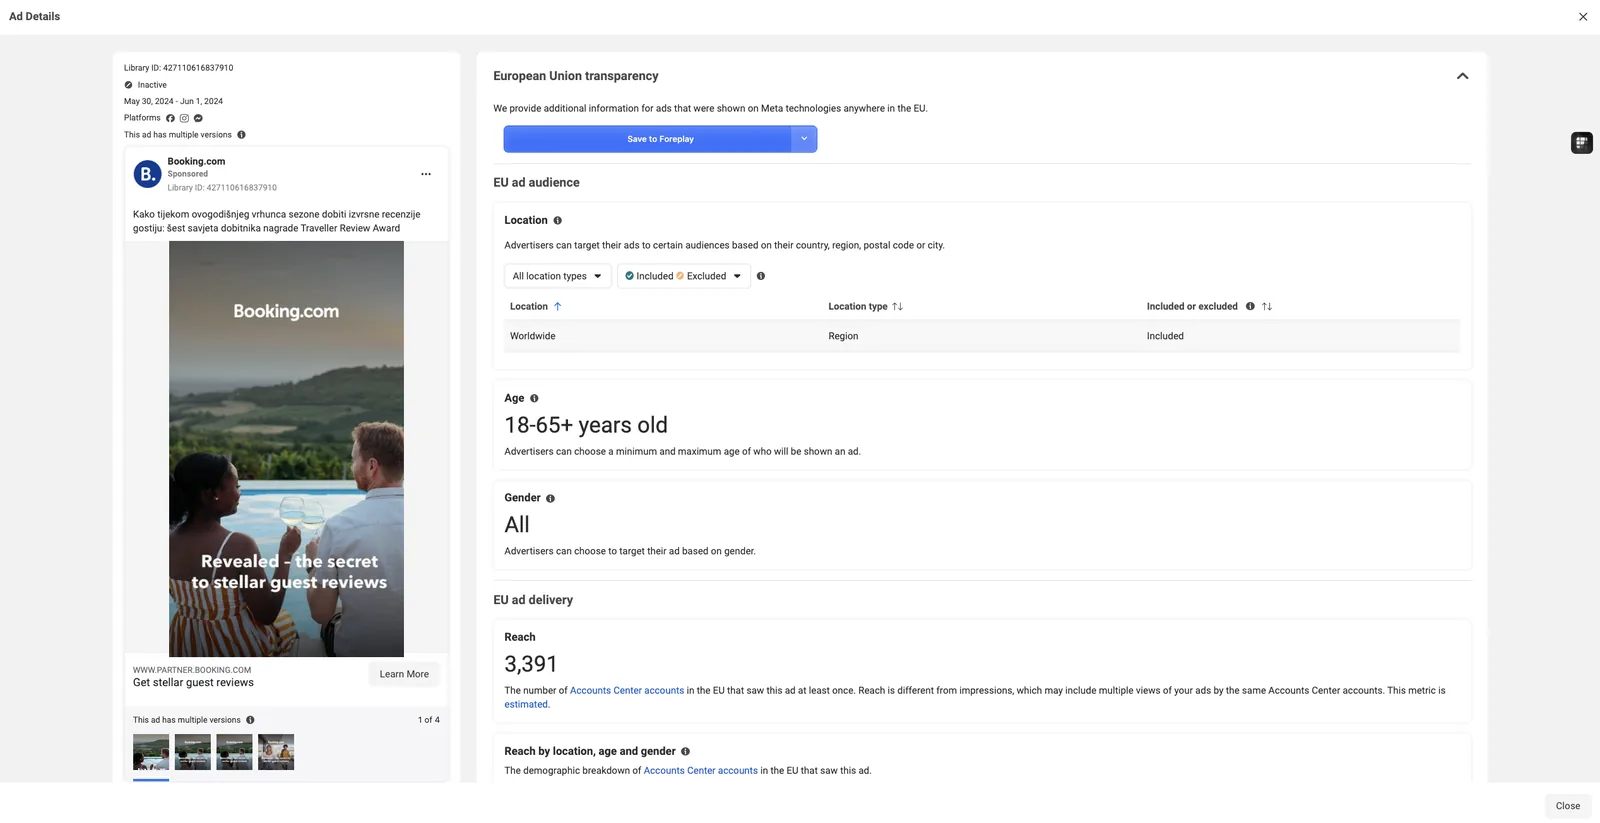
Task: Click the Facebook platform icon
Action: [170, 118]
